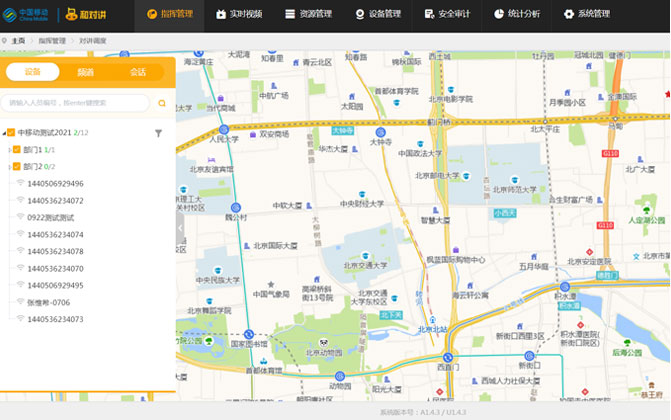This screenshot has height=420, width=671.
Task: Open the 系统管理 menu
Action: [586, 14]
